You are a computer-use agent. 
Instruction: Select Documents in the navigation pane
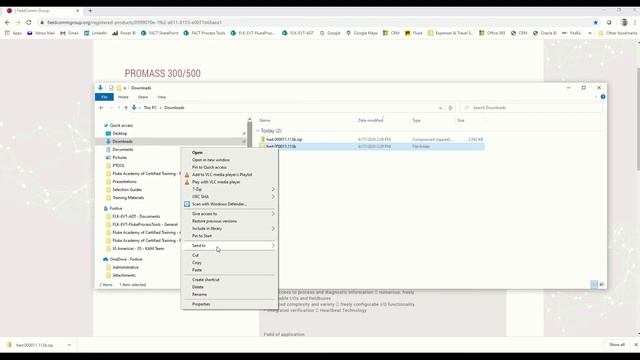122,150
